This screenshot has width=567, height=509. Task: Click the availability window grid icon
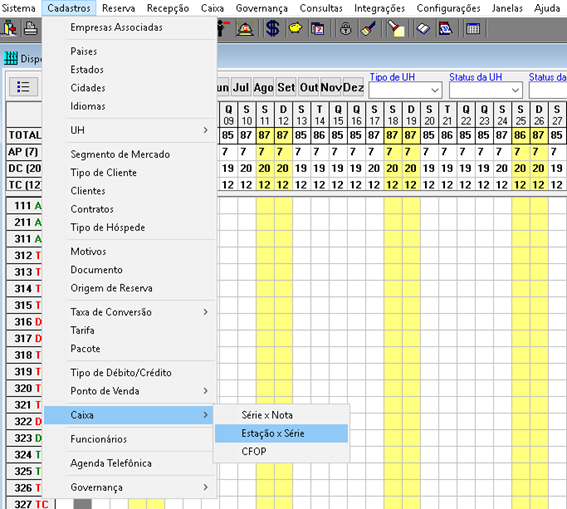point(10,58)
